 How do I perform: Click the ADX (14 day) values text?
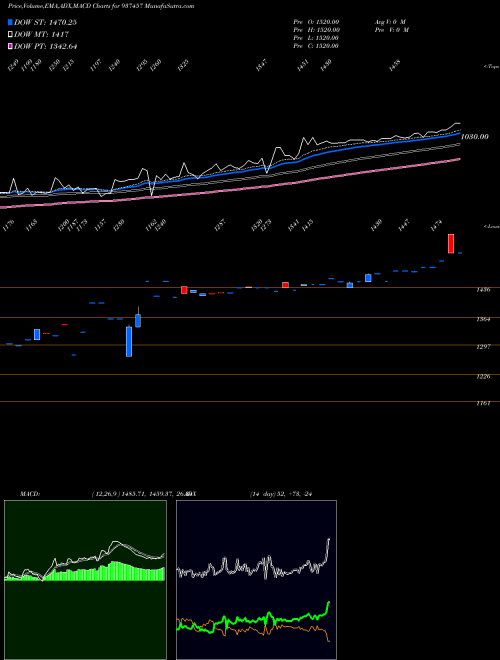coord(280,493)
